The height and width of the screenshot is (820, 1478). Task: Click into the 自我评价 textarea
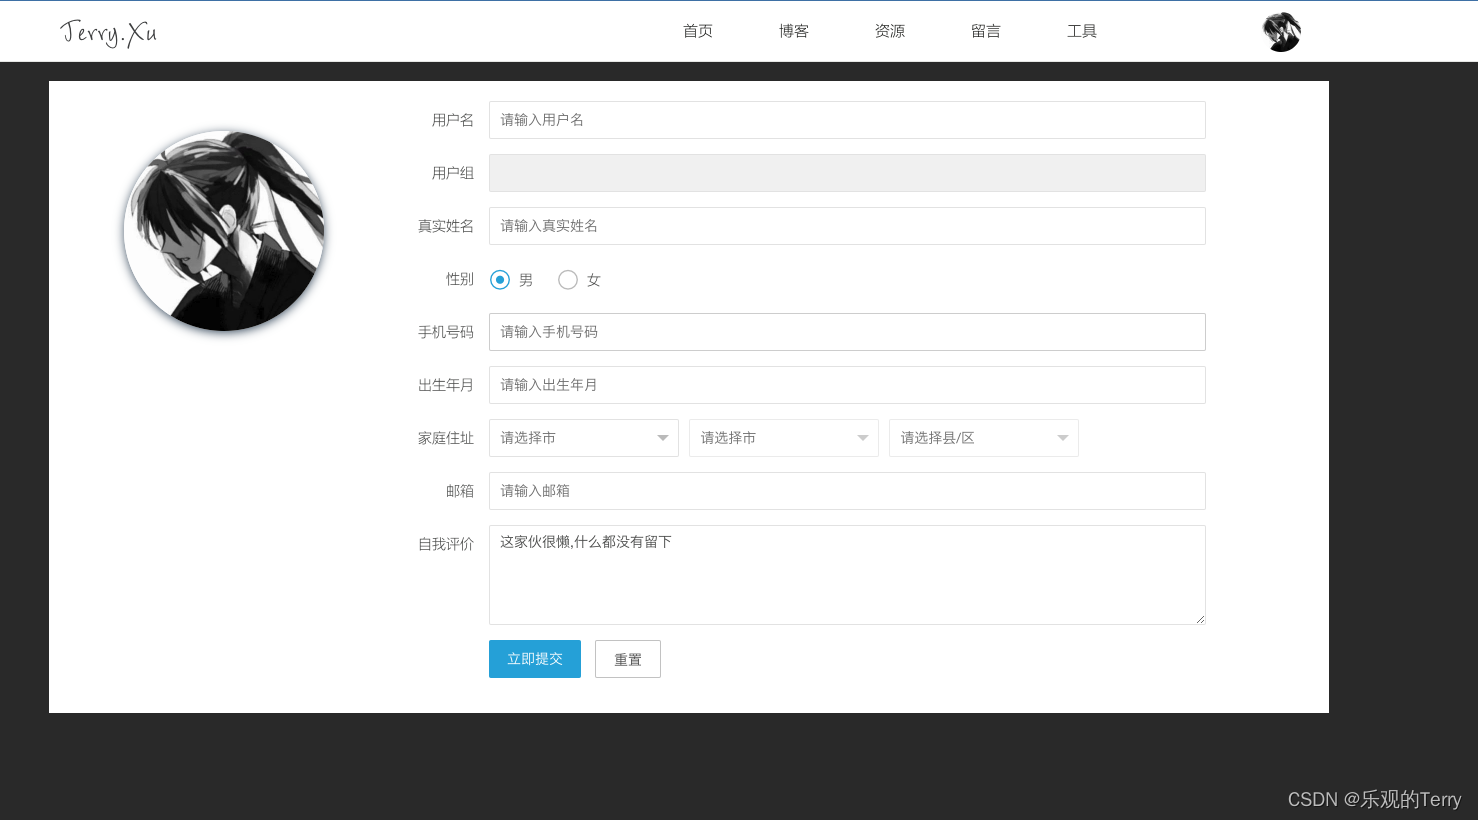tap(847, 575)
